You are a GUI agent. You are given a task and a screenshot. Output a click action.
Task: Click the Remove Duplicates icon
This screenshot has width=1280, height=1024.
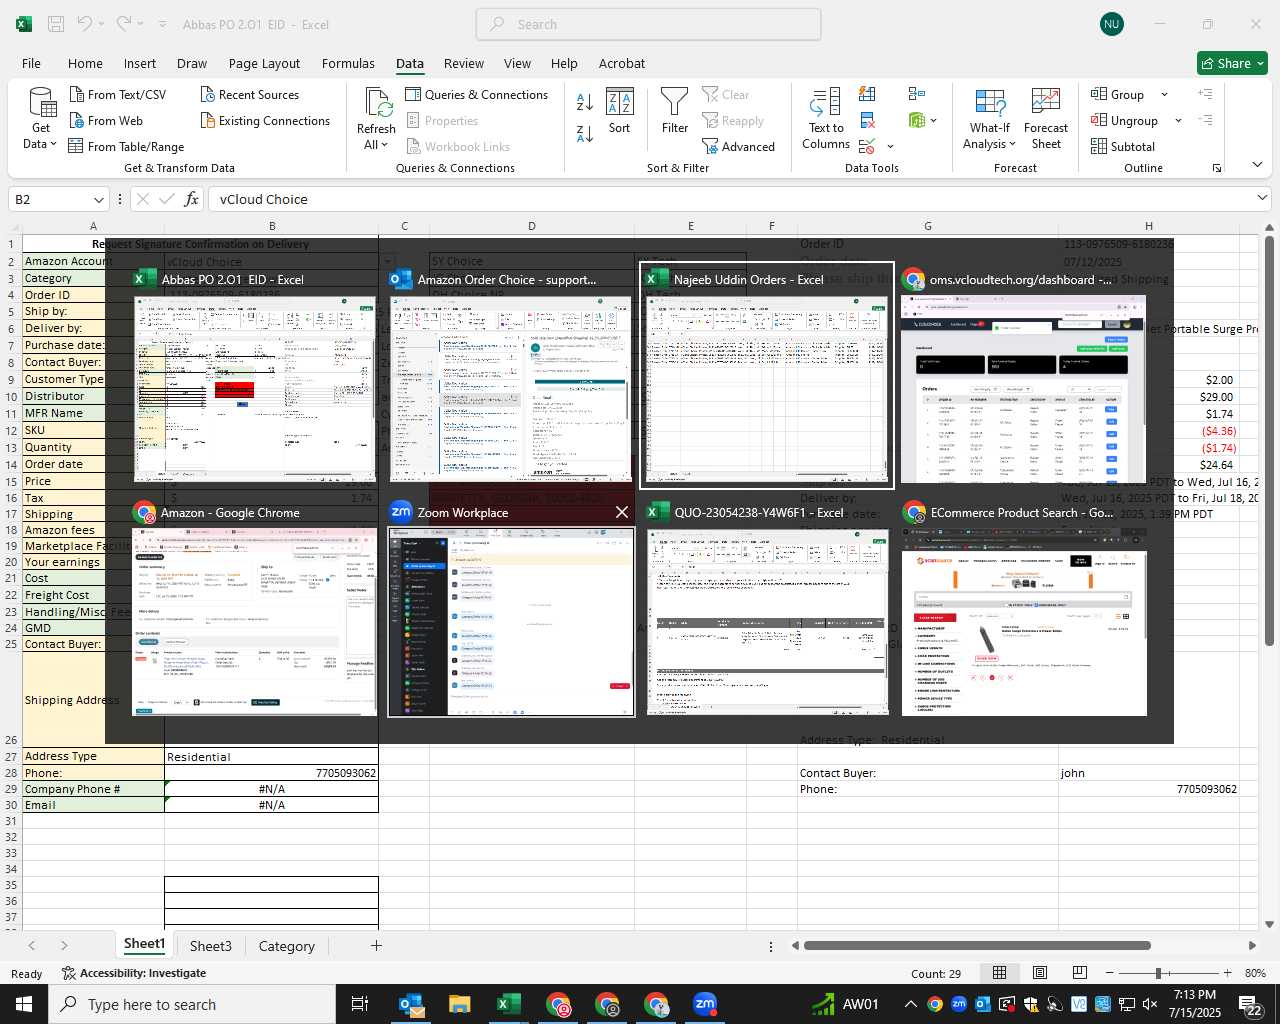point(868,120)
